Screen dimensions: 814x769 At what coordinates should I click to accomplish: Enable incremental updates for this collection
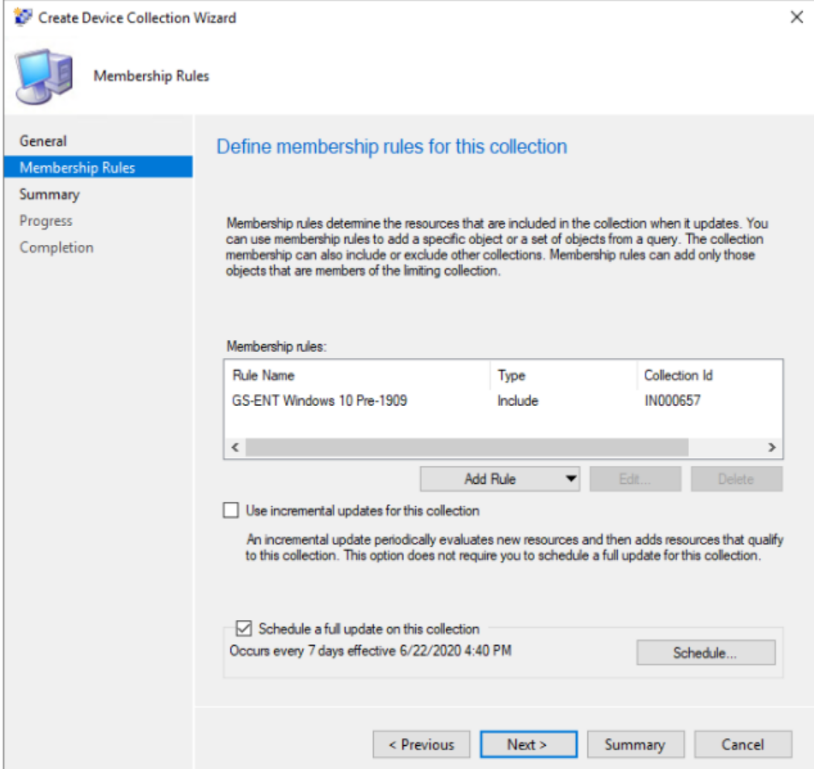[x=231, y=510]
